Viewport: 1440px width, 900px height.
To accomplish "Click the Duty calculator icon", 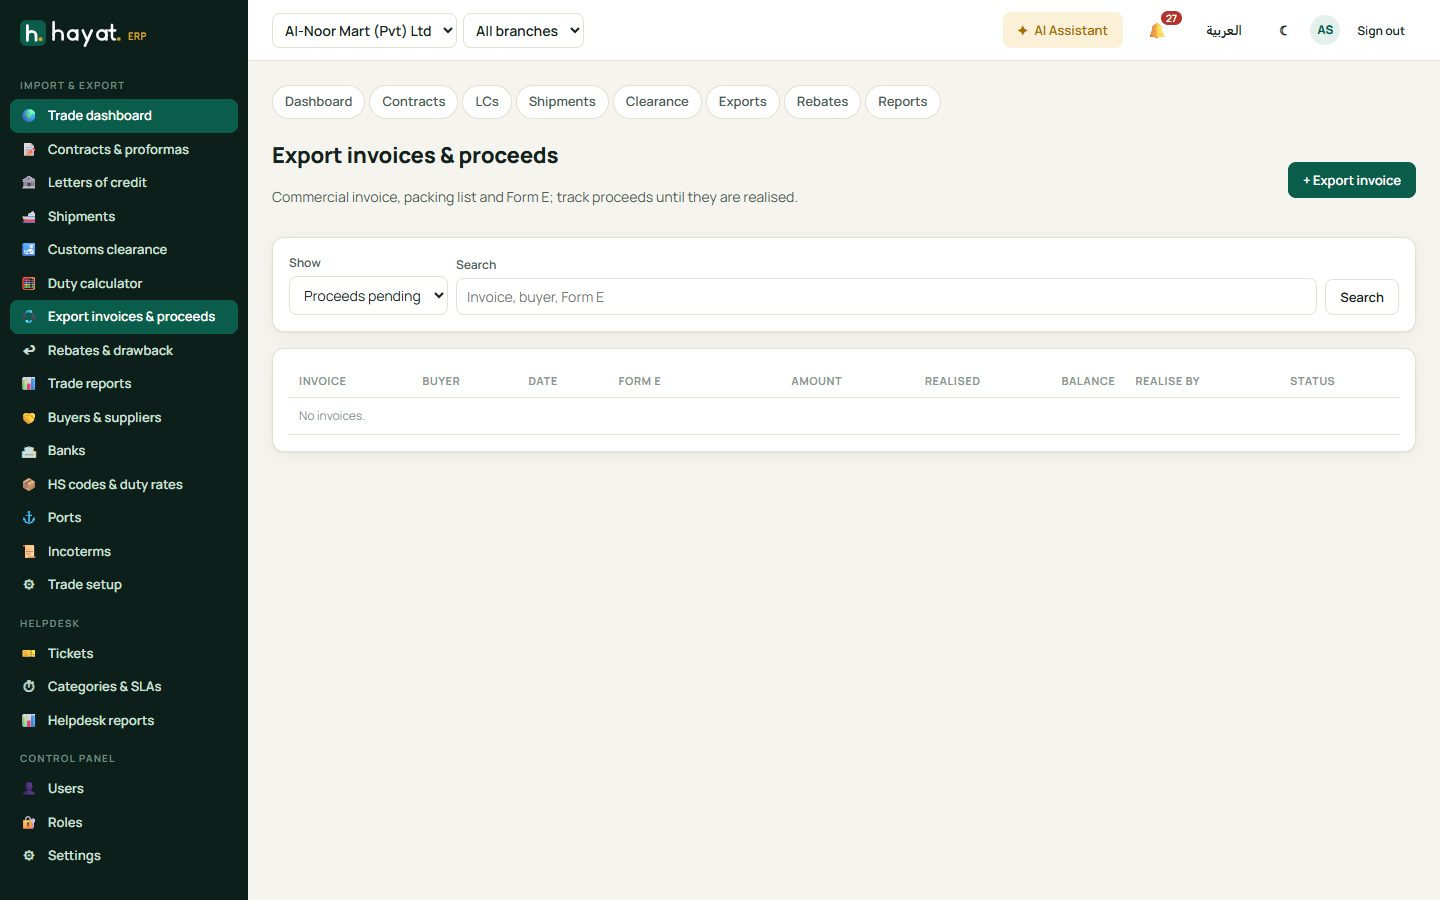I will coord(29,284).
